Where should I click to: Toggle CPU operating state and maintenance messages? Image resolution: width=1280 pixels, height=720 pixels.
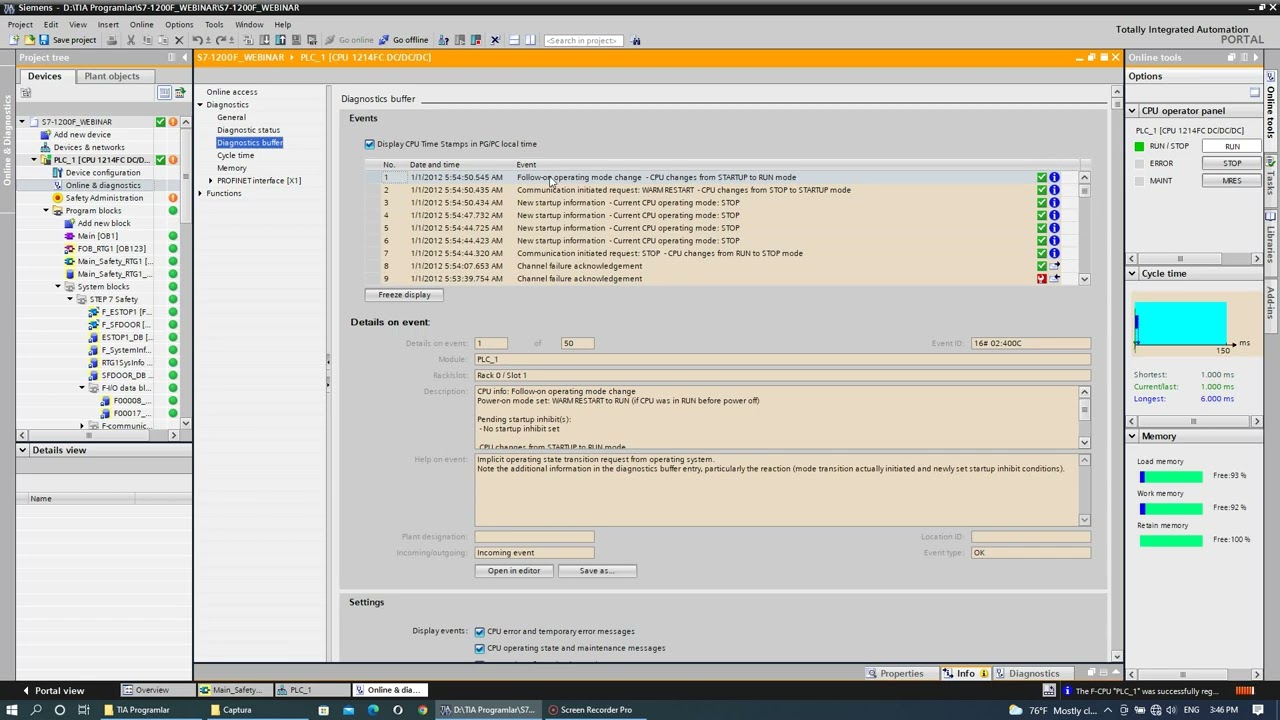coord(480,648)
